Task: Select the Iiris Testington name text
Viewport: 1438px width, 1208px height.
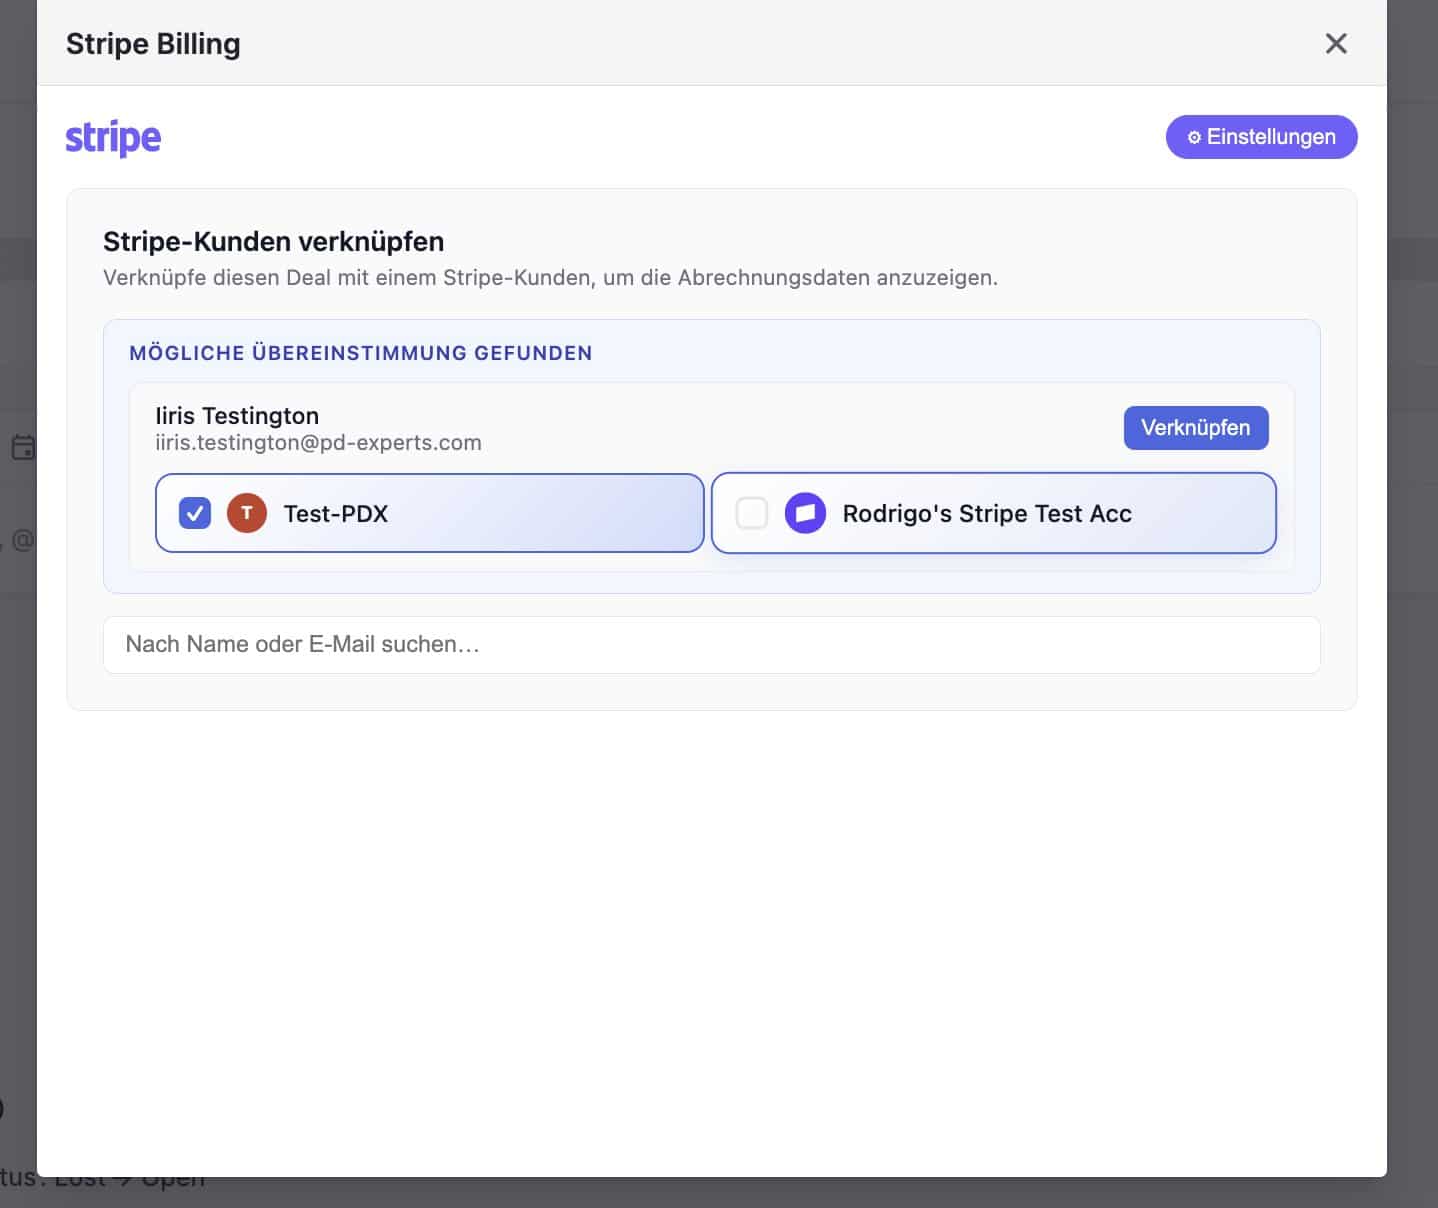Action: pyautogui.click(x=237, y=416)
